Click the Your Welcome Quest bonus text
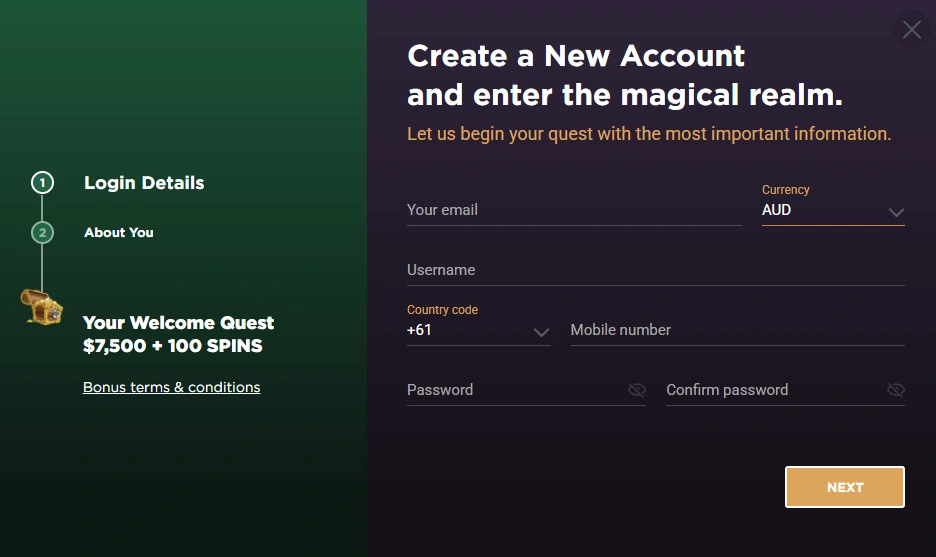 [178, 334]
